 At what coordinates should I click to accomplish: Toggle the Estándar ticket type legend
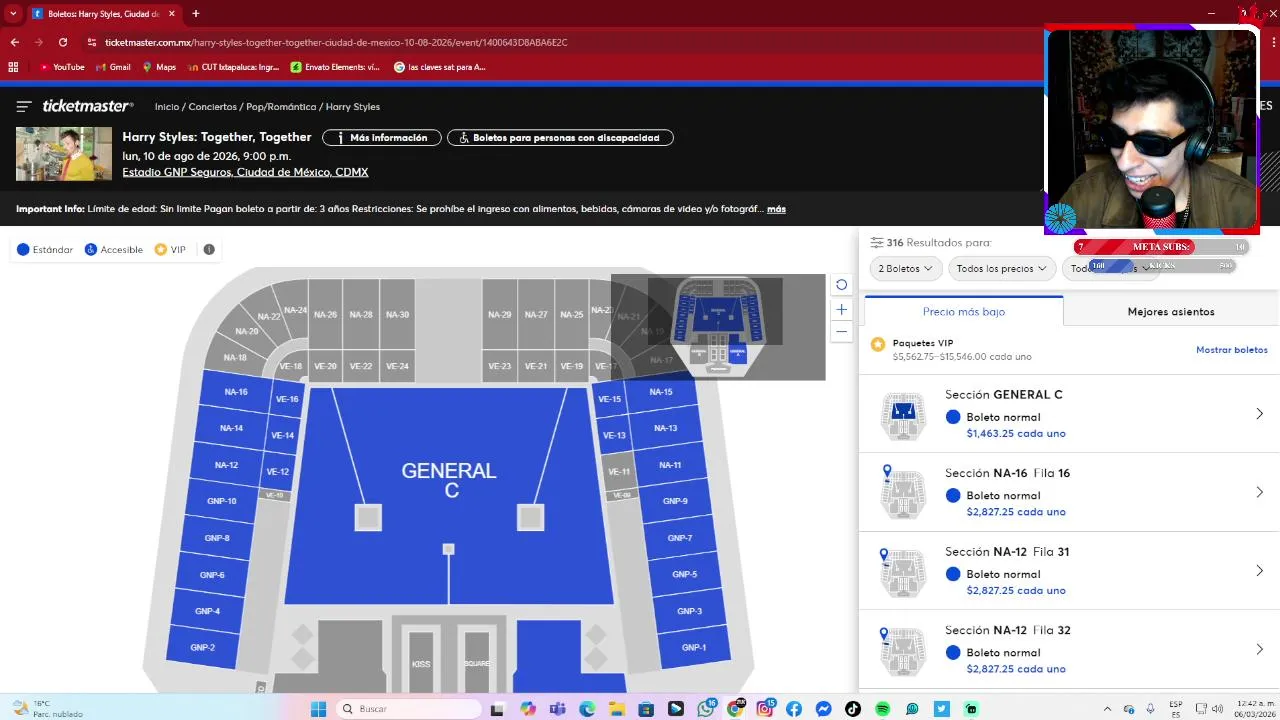pos(45,250)
